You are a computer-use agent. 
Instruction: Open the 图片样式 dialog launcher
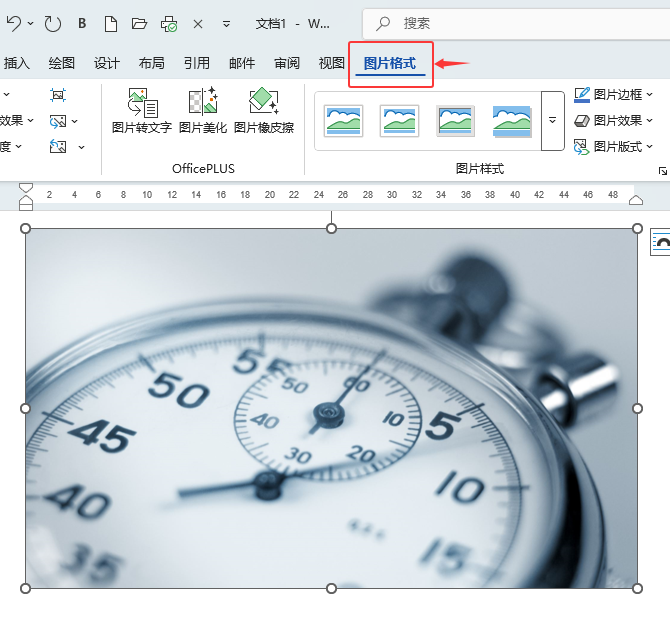[x=663, y=171]
